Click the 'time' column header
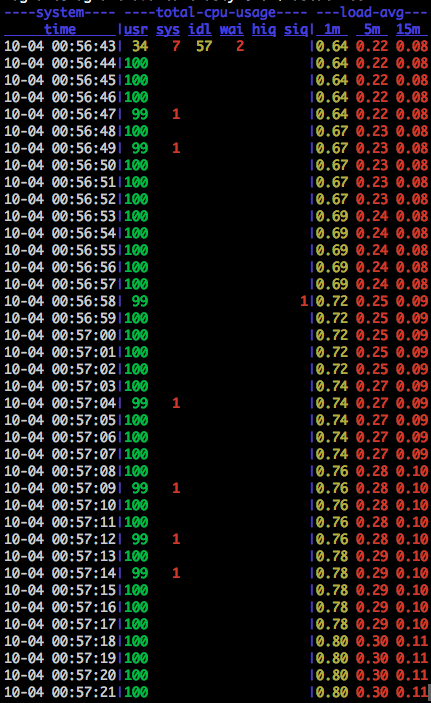Screen dimensions: 431x703 click(x=60, y=30)
